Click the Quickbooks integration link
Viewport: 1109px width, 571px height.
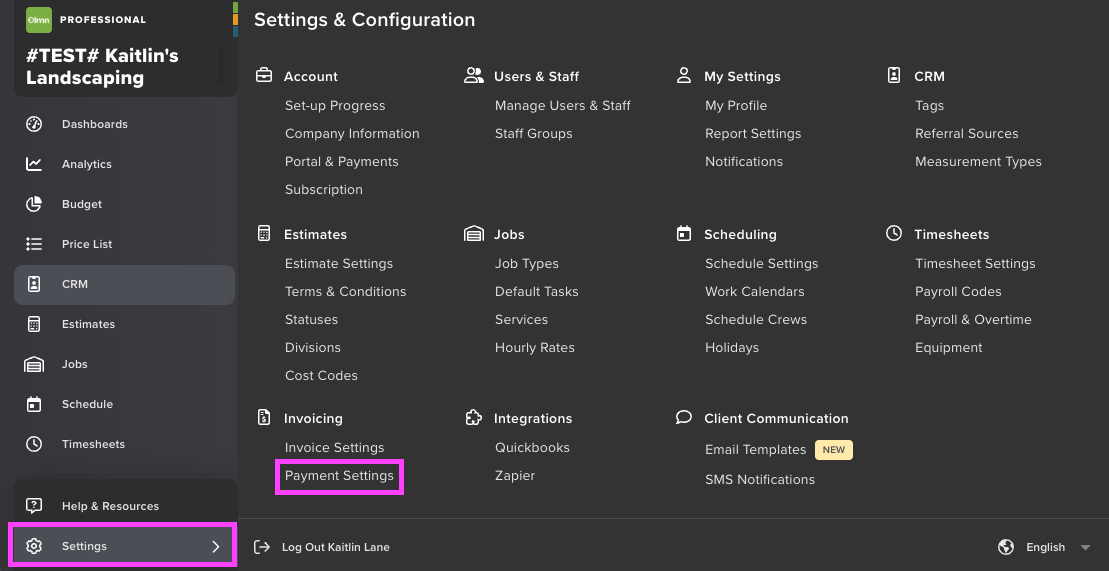532,448
